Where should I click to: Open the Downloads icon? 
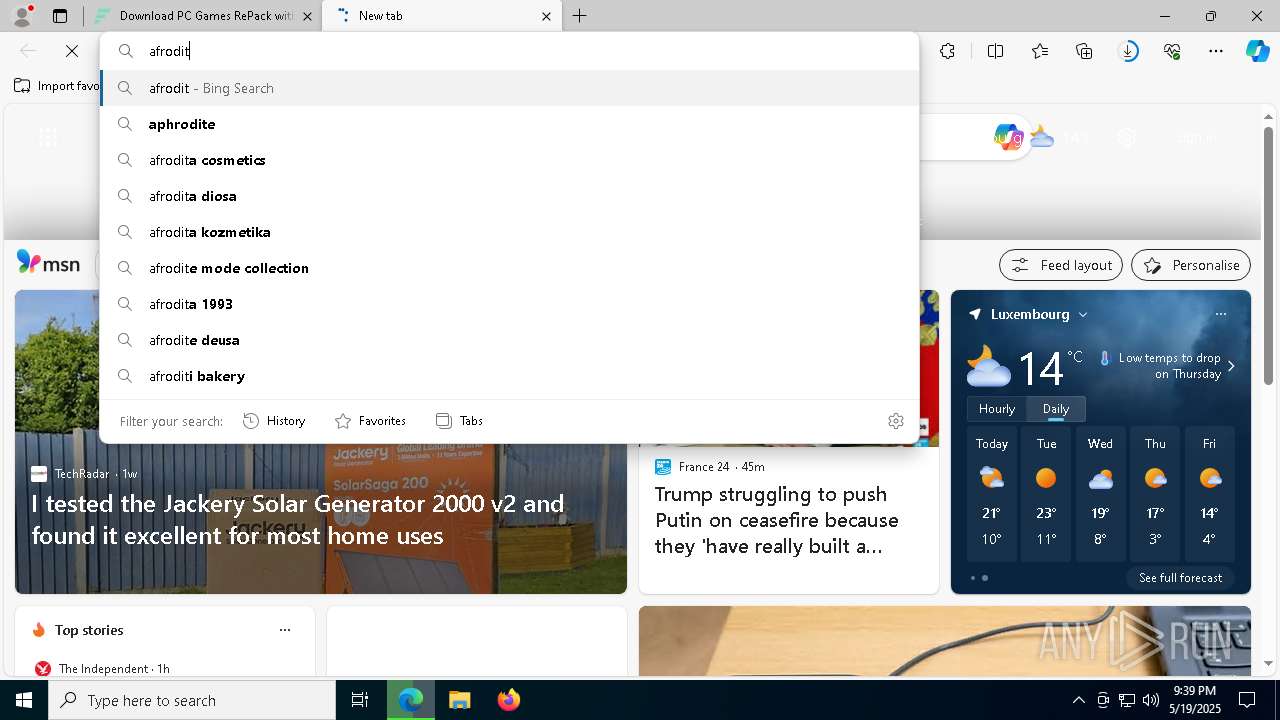coord(1128,51)
